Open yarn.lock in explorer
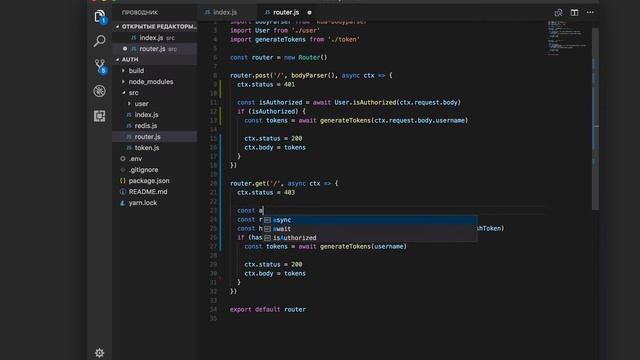Image resolution: width=640 pixels, height=360 pixels. click(155, 203)
